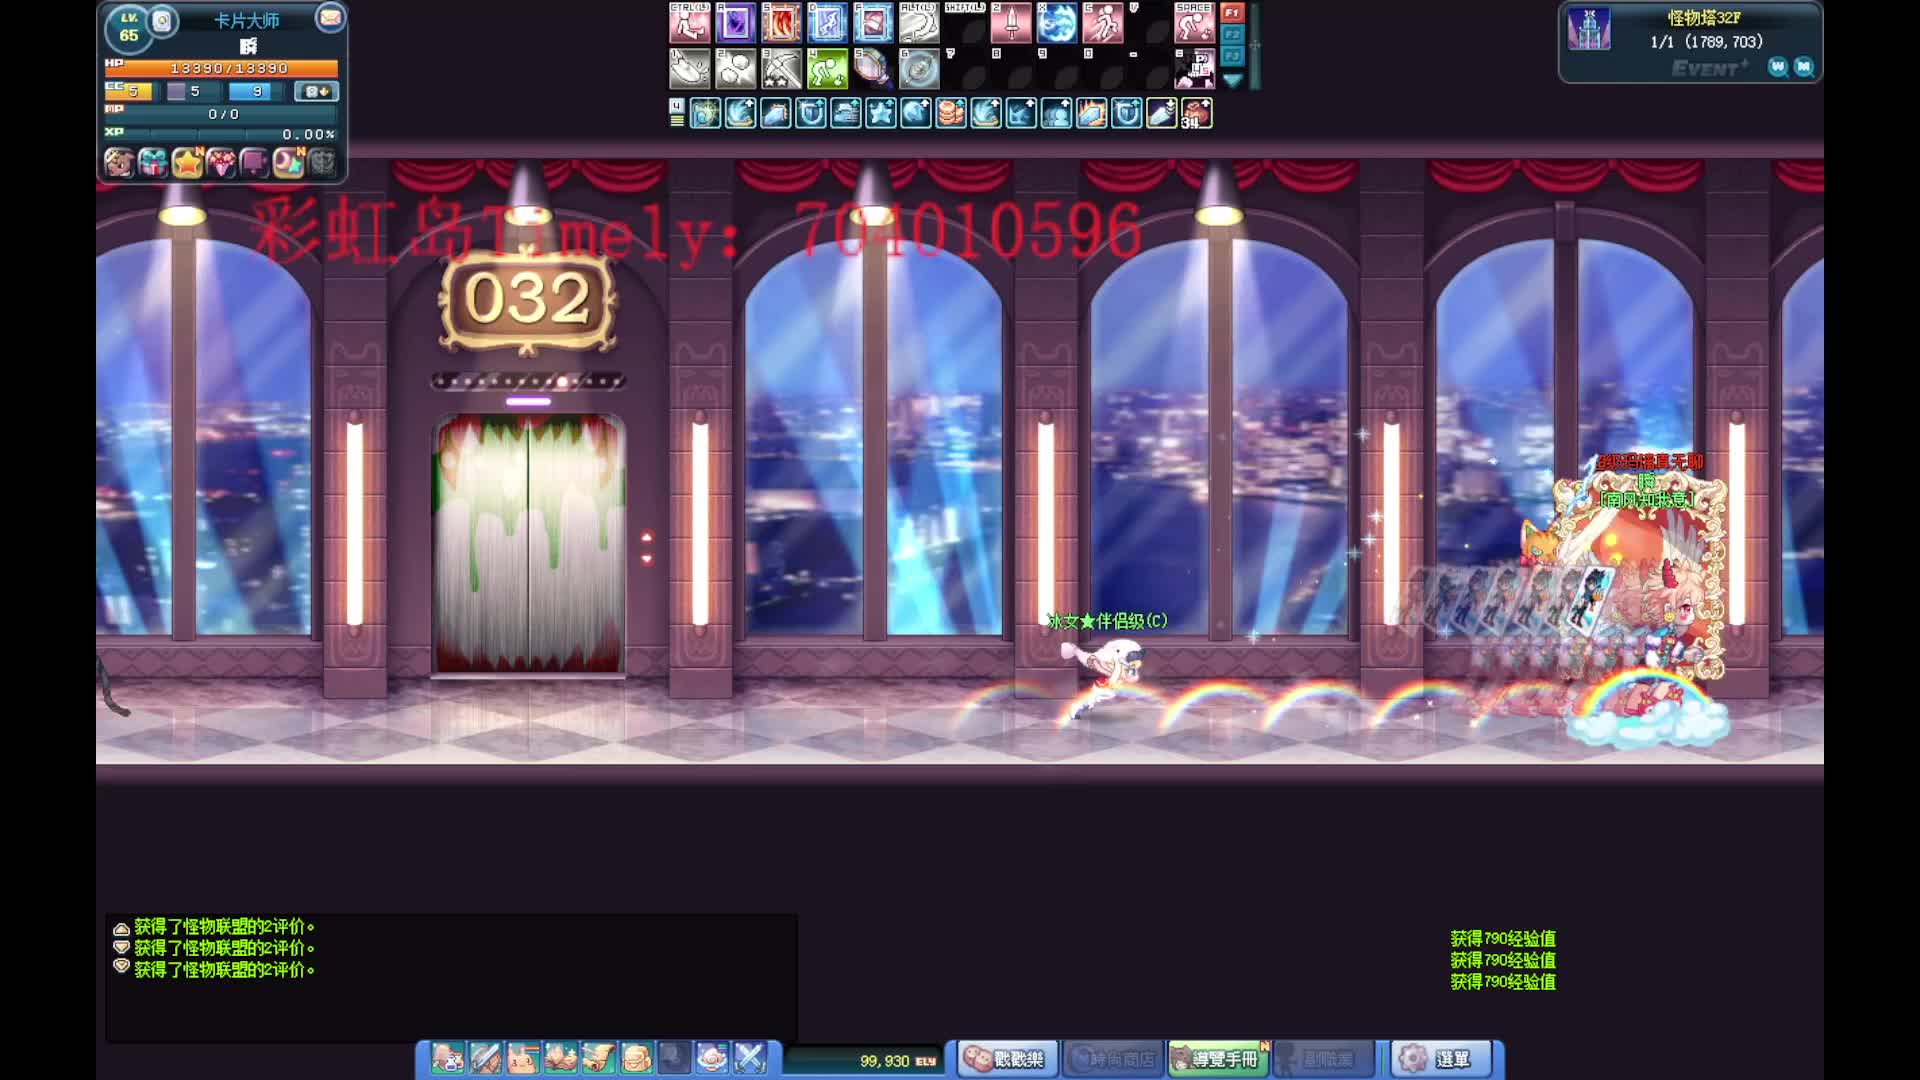
Task: Switch to the F2 hotkey page
Action: click(1232, 34)
